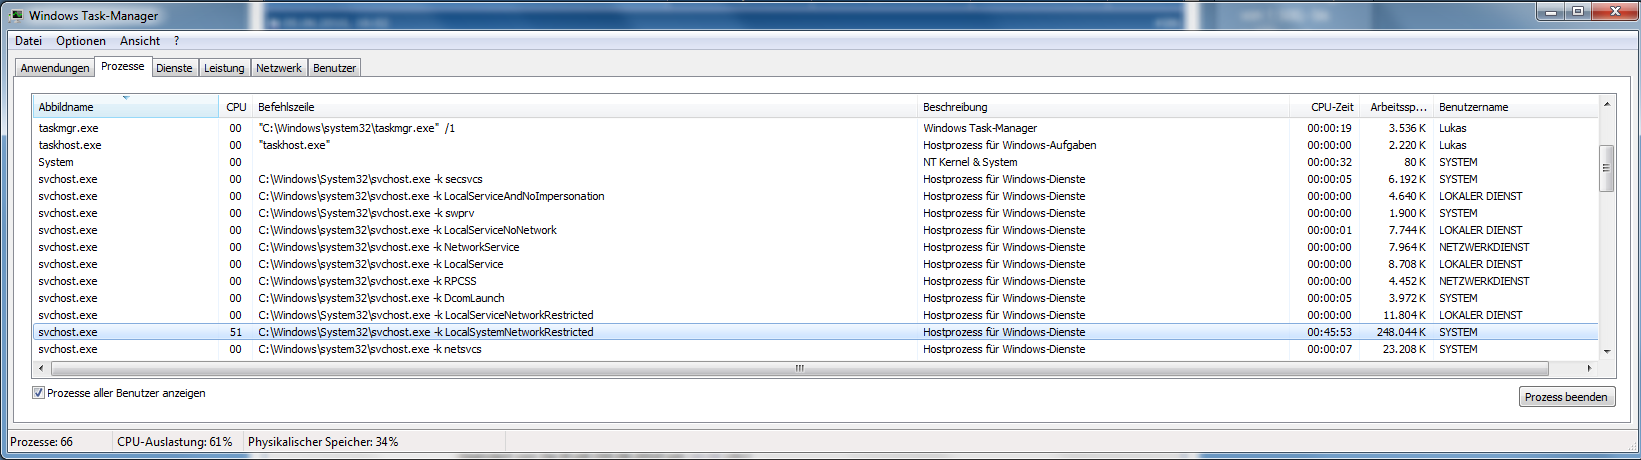
Task: Select svchost.exe row with -k swprv
Action: [815, 213]
